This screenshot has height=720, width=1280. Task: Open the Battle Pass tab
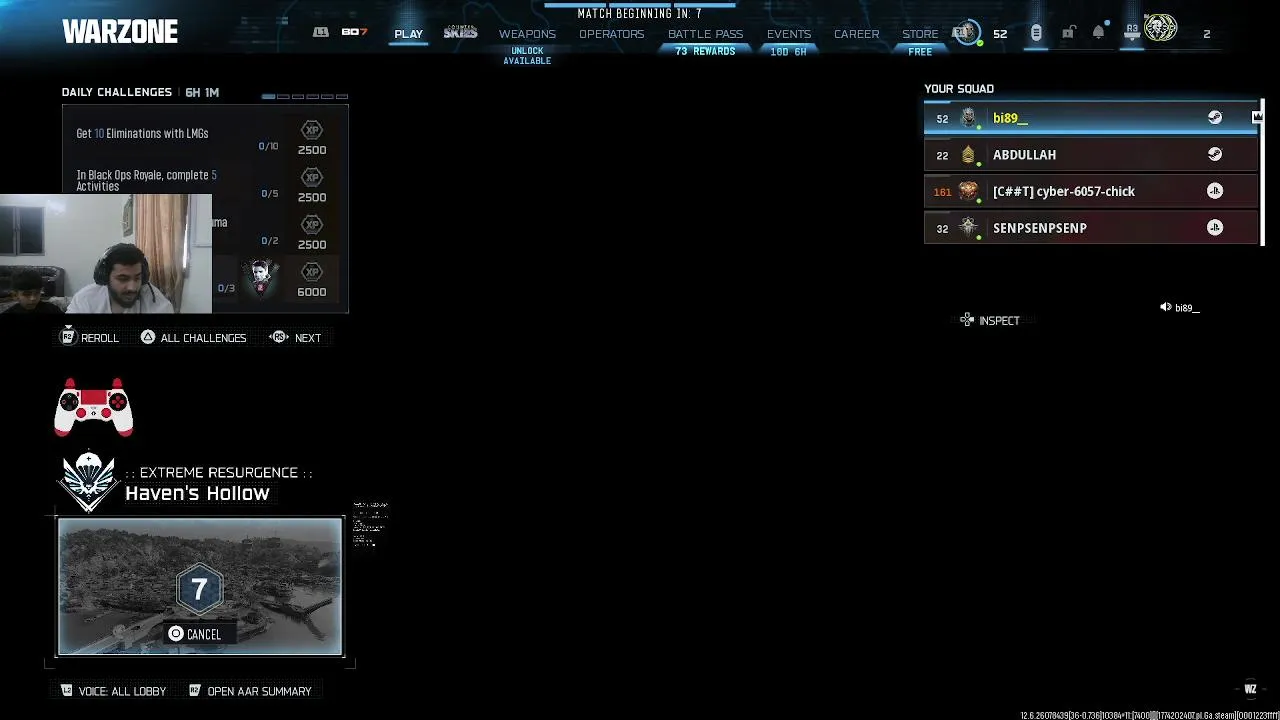click(x=705, y=34)
